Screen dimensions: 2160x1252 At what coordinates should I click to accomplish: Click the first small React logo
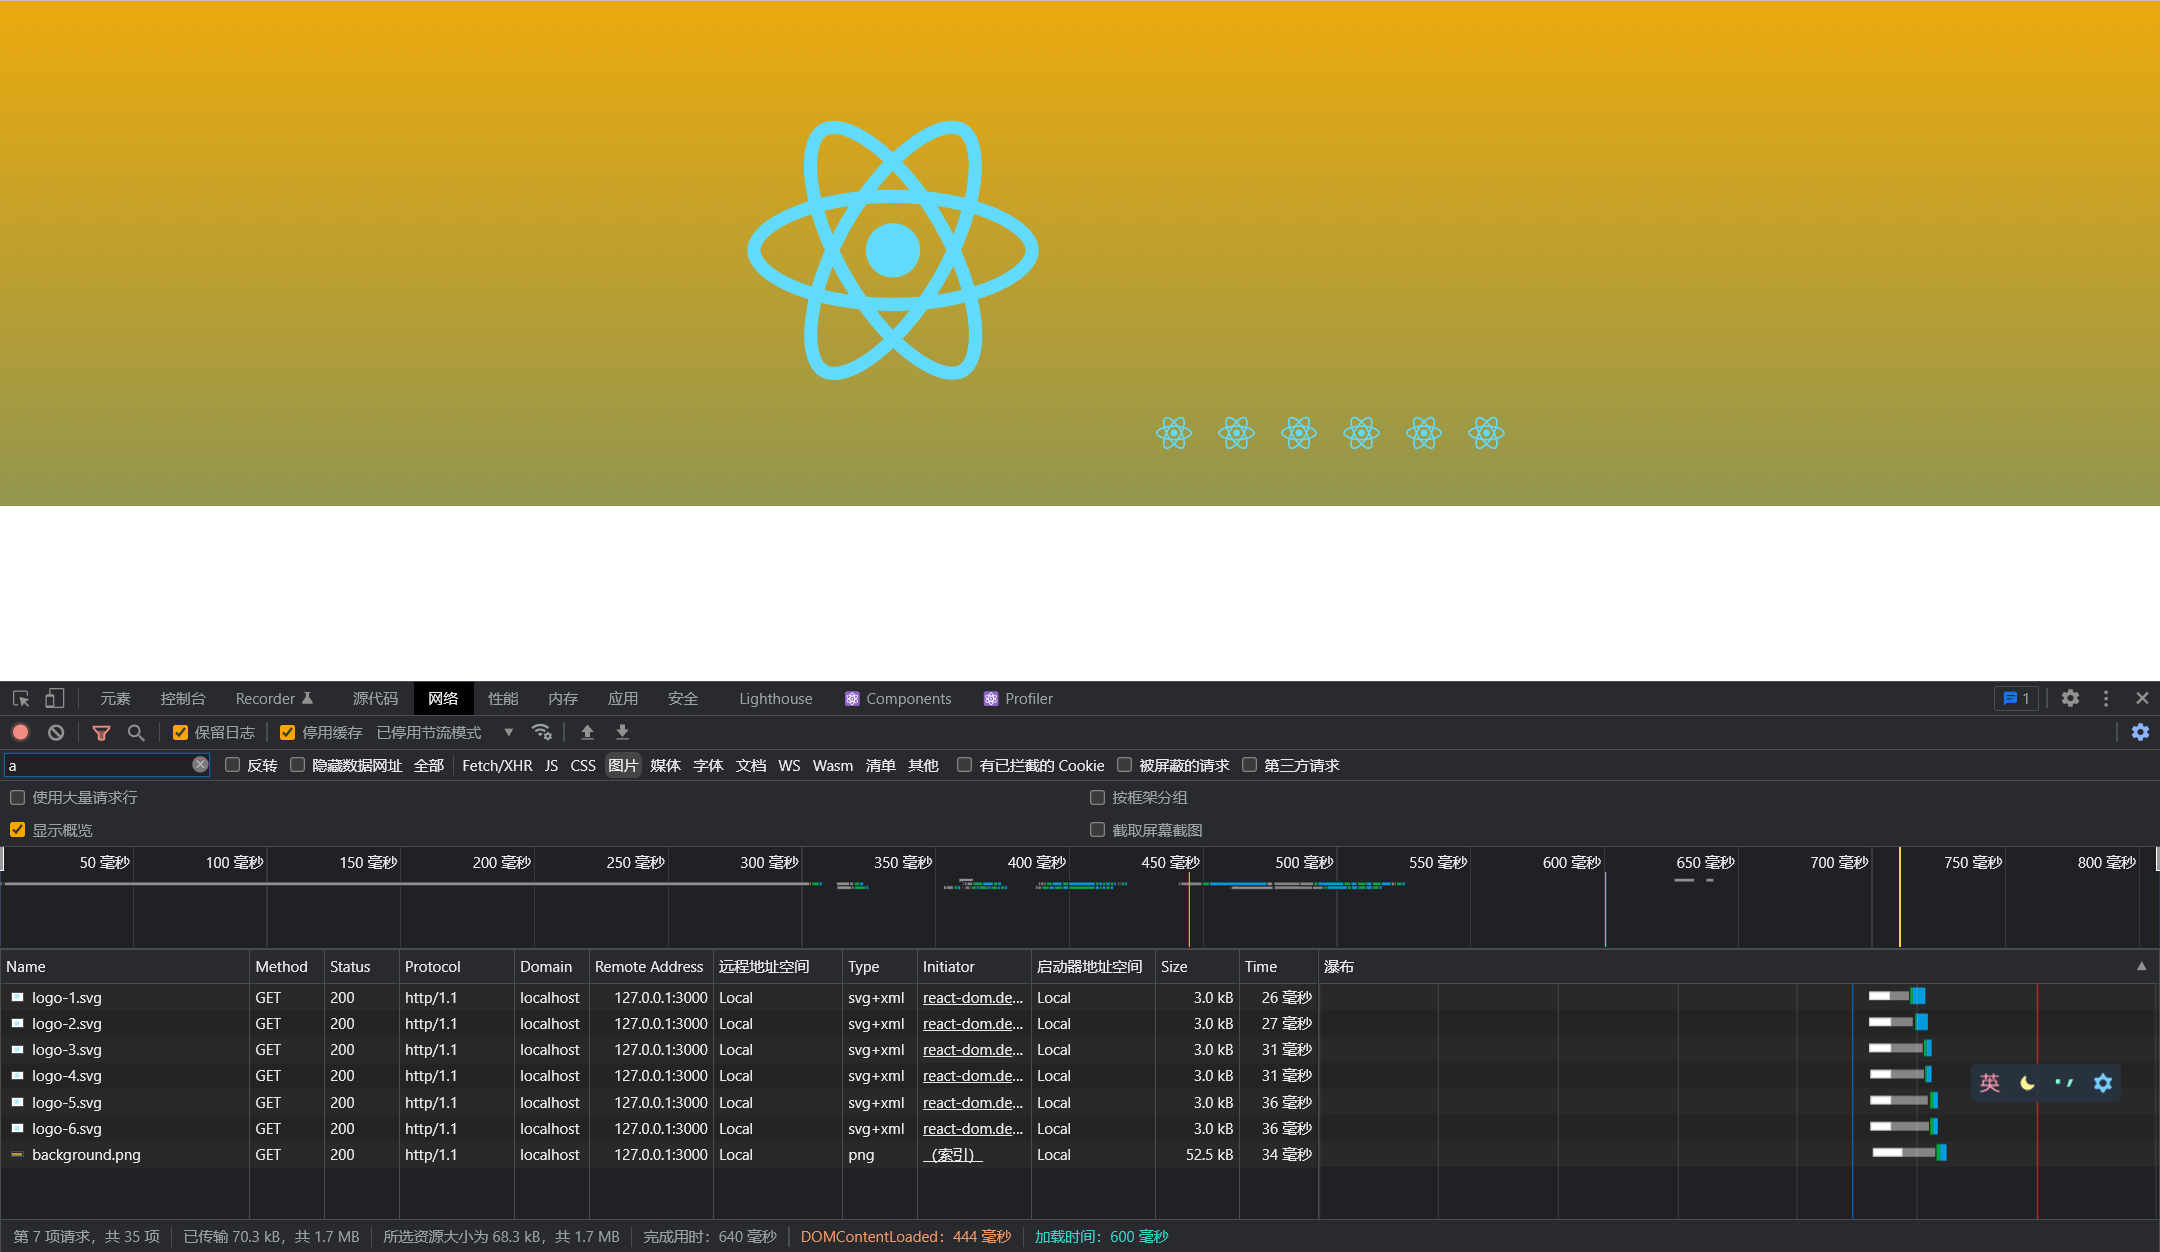1174,433
